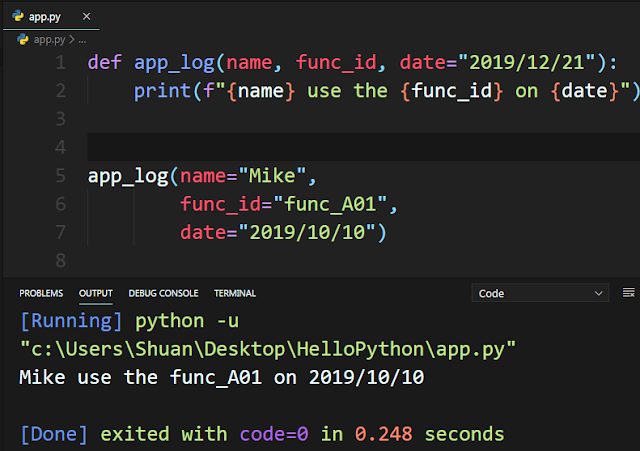Click the "2019/10/10" string on line 7
Image resolution: width=640 pixels, height=451 pixels.
coord(307,232)
